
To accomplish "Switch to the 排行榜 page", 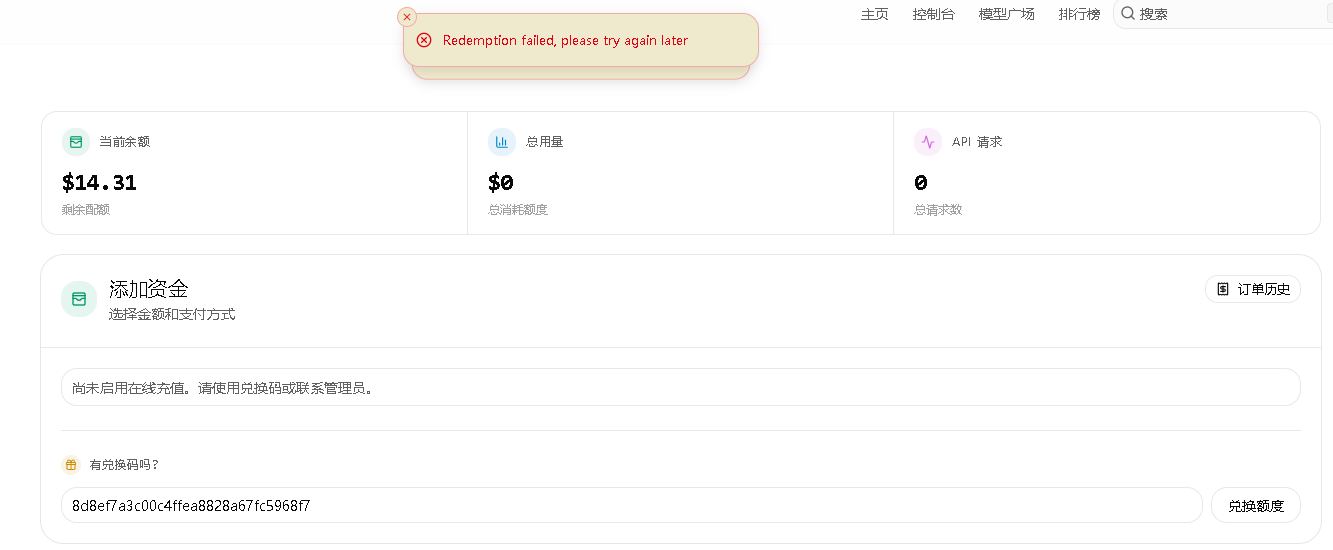I will pos(1079,14).
